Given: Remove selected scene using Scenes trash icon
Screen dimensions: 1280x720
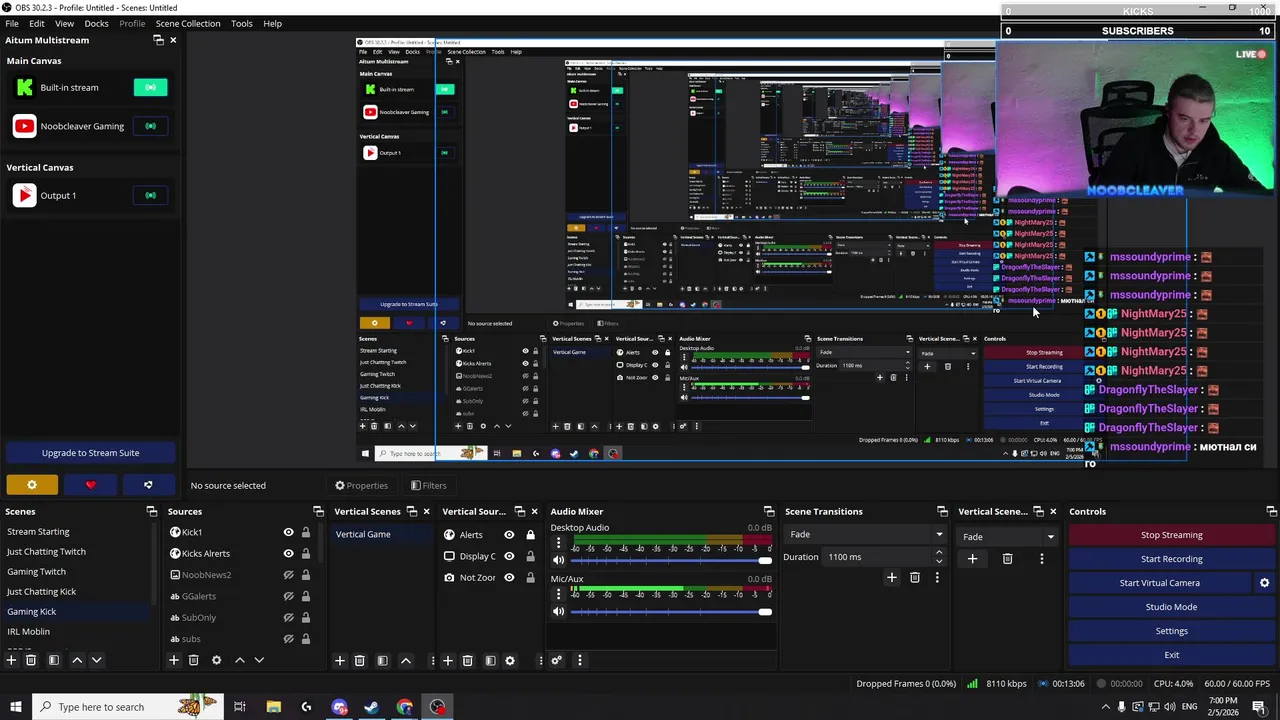Looking at the screenshot, I should pyautogui.click(x=31, y=660).
